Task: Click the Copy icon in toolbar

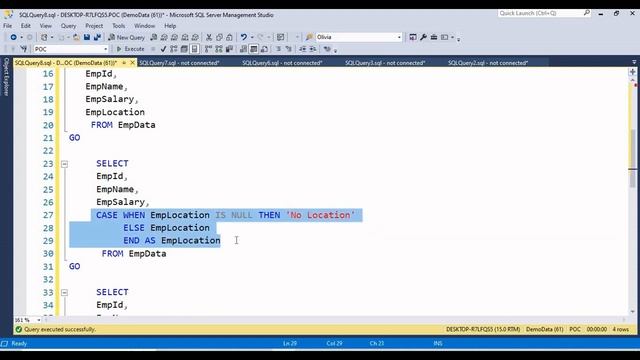Action: coord(219,37)
